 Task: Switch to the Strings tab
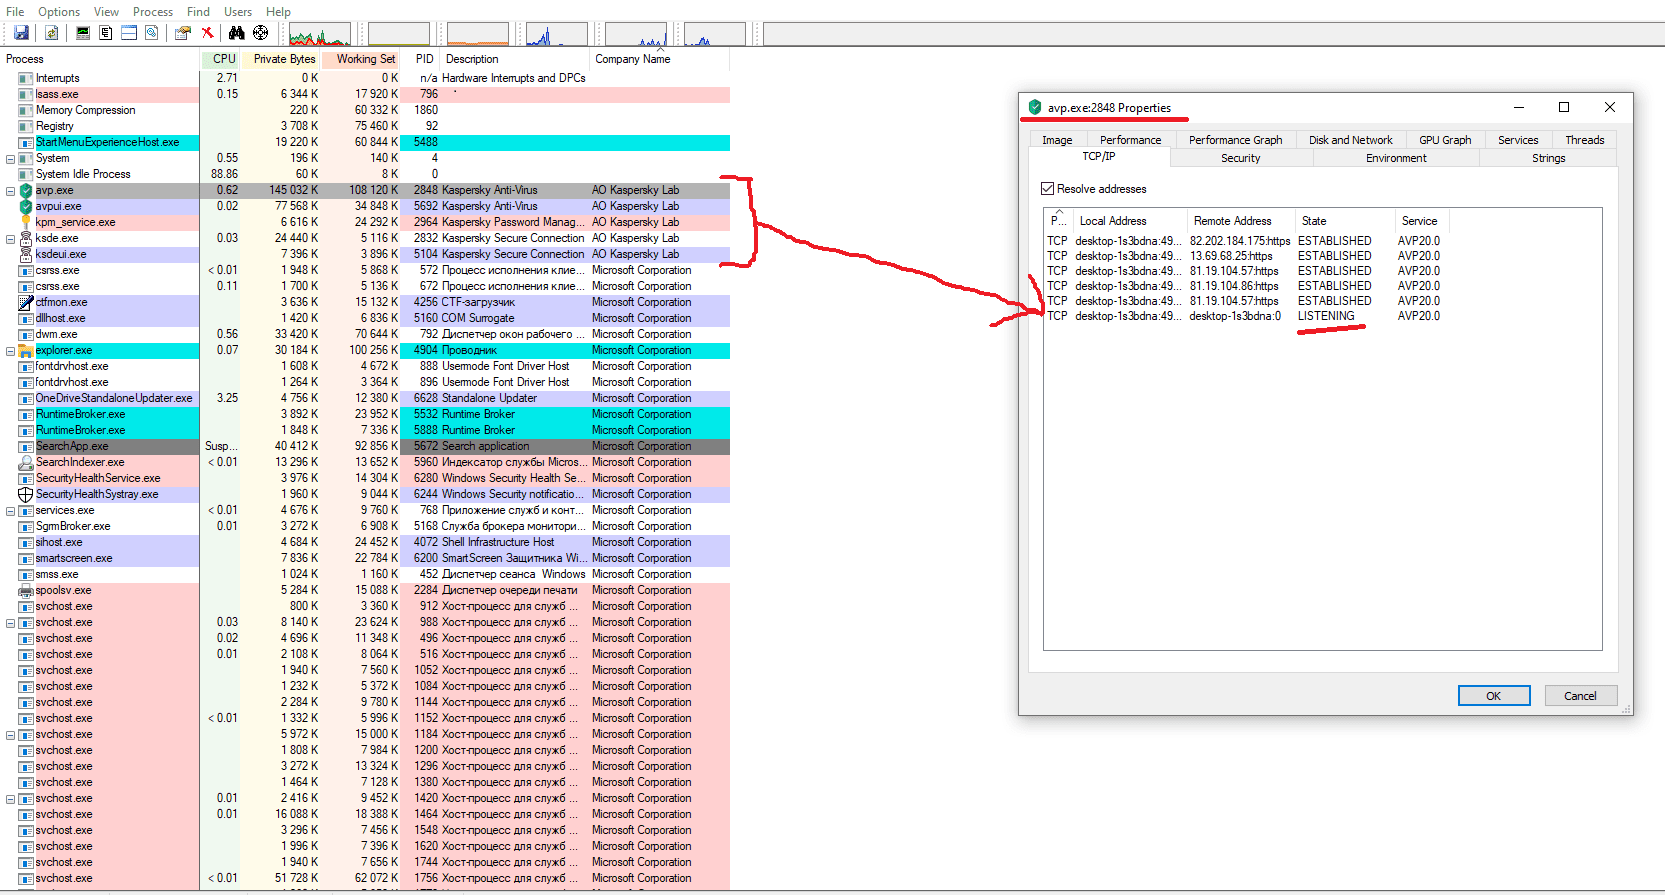[x=1548, y=158]
